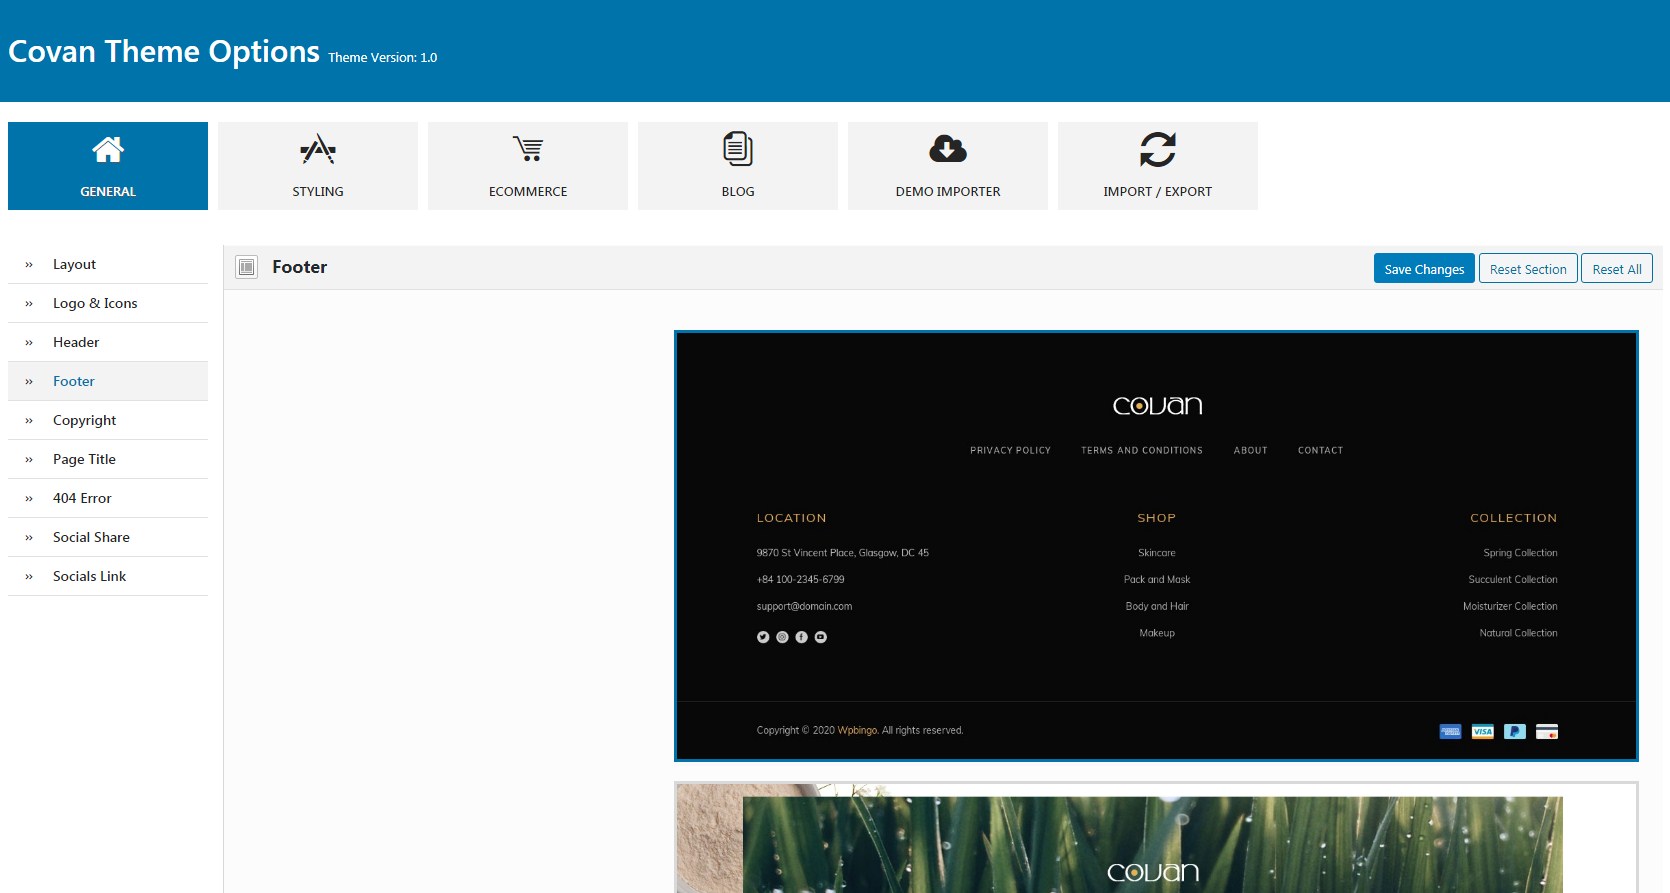Screen dimensions: 1670x893
Task: Click the General home icon
Action: [108, 150]
